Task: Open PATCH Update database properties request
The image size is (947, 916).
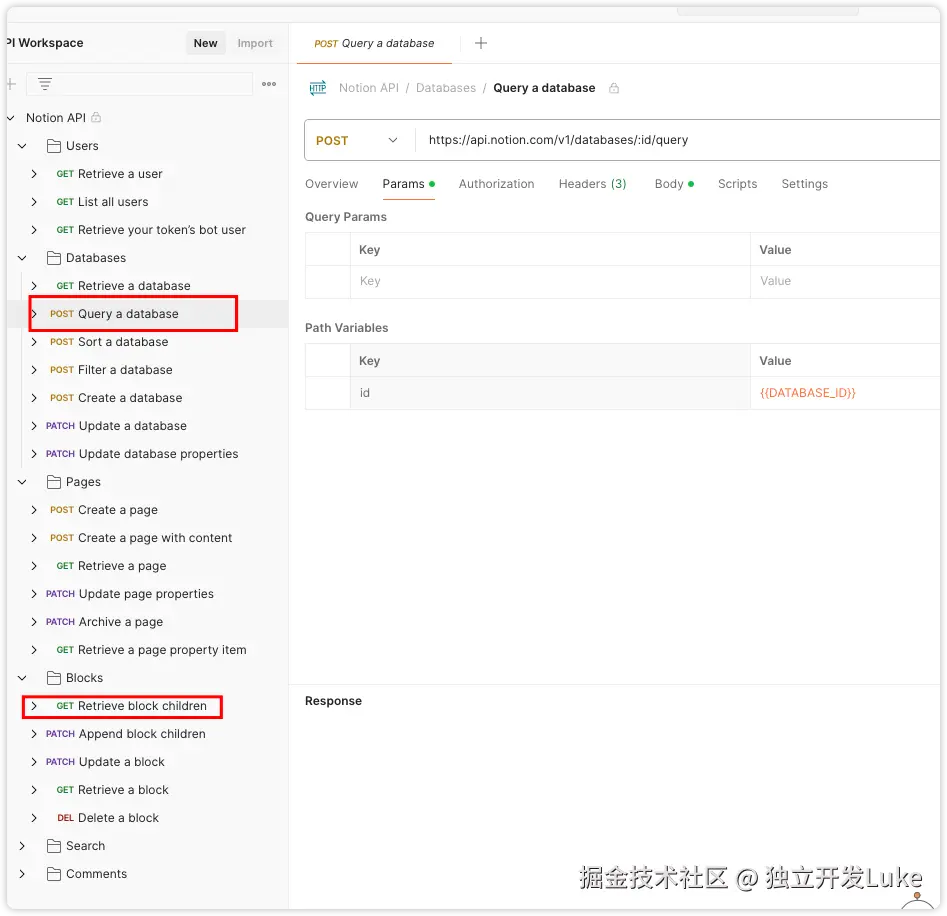Action: (142, 454)
